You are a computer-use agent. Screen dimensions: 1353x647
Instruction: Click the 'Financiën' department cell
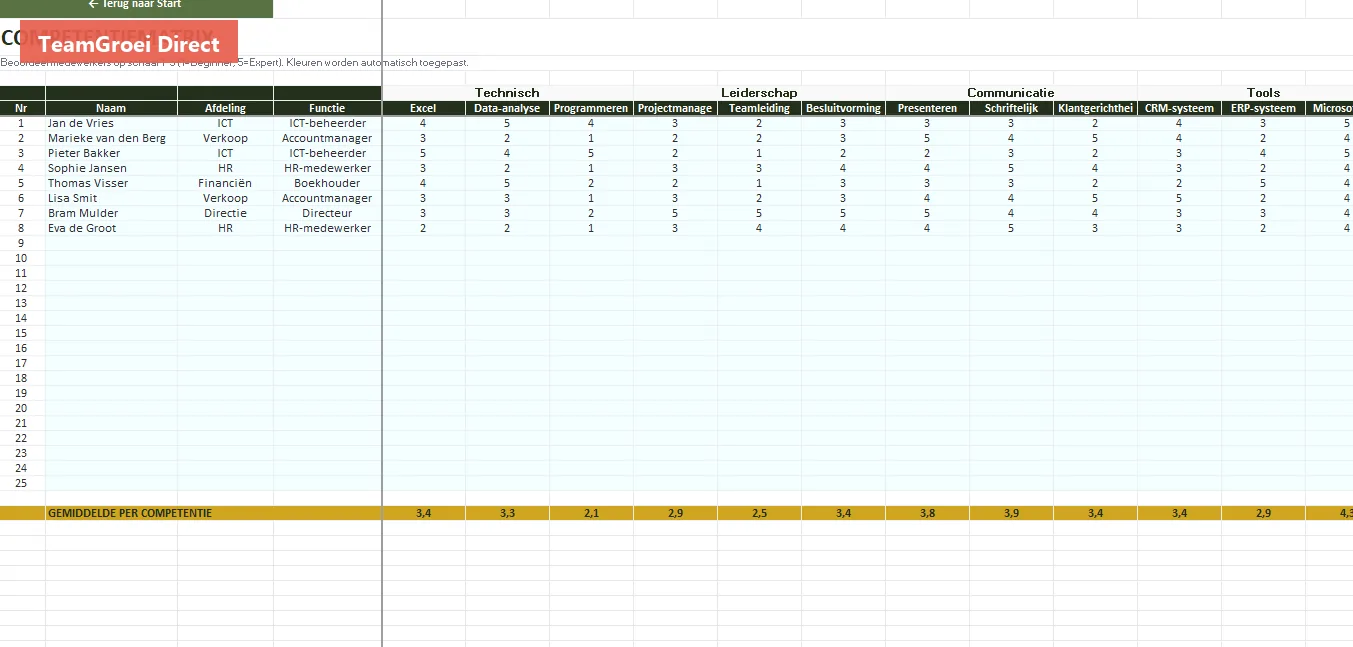tap(225, 183)
